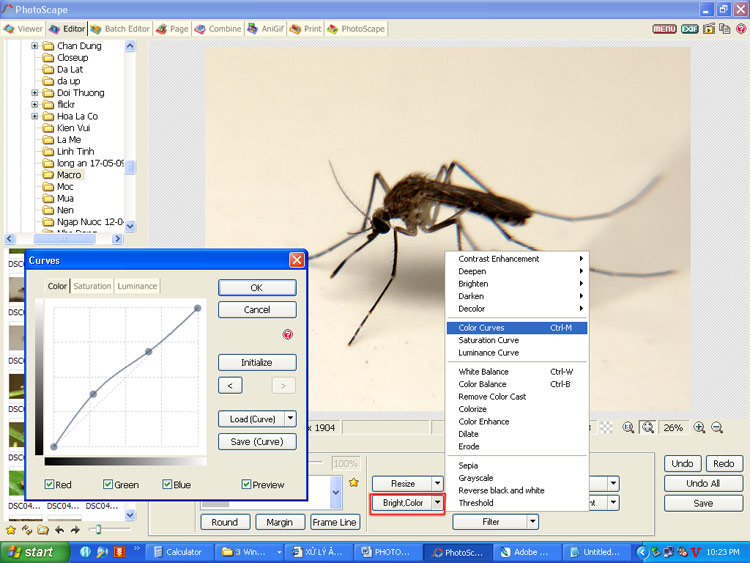Click the folder tree vertical scrollbar
The image size is (750, 563).
pyautogui.click(x=130, y=134)
